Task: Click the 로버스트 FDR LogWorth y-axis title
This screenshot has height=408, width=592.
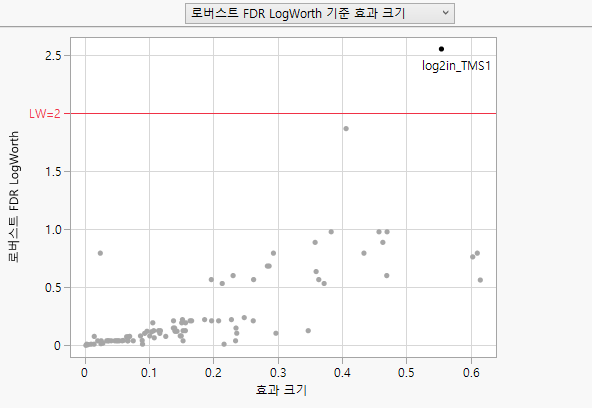Action: pyautogui.click(x=14, y=197)
